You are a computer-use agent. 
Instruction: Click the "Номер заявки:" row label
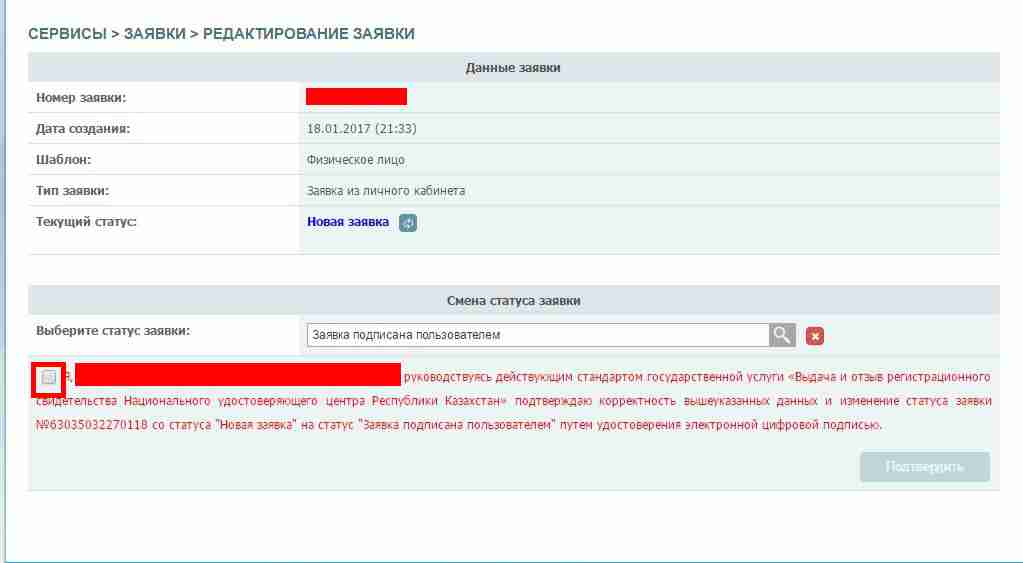click(88, 98)
